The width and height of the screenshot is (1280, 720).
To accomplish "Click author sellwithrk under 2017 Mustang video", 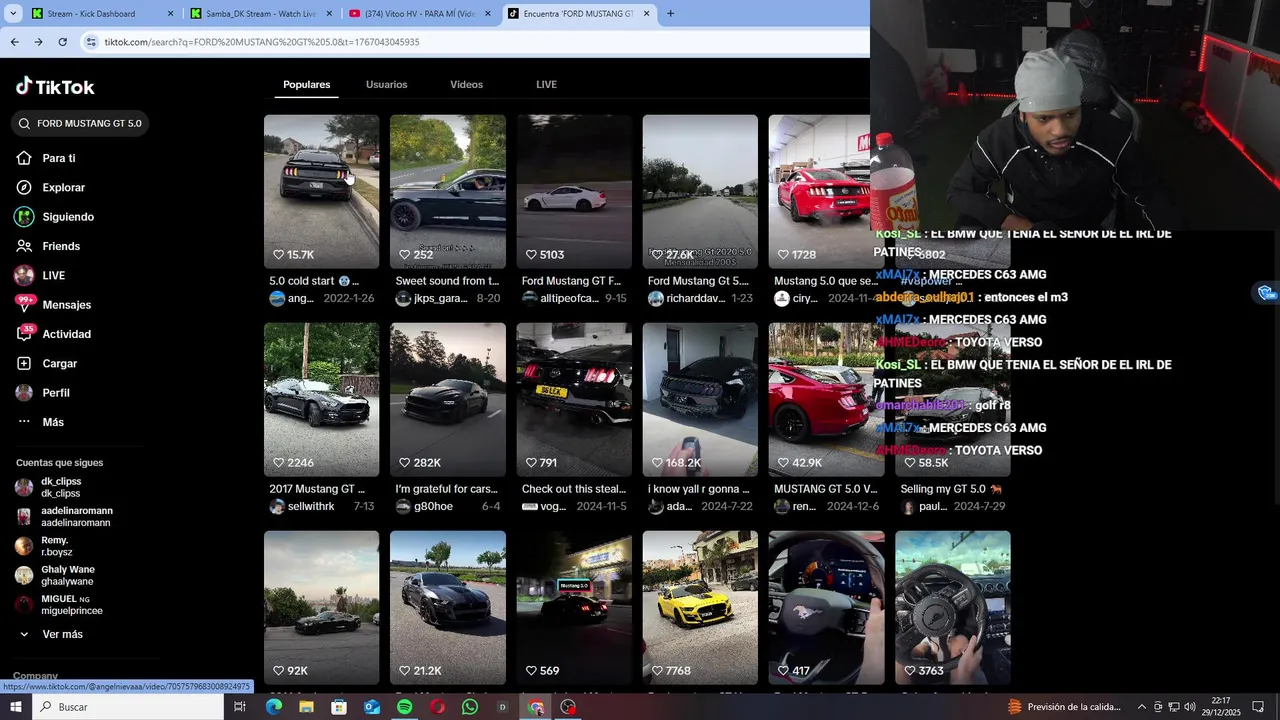I will 311,507.
